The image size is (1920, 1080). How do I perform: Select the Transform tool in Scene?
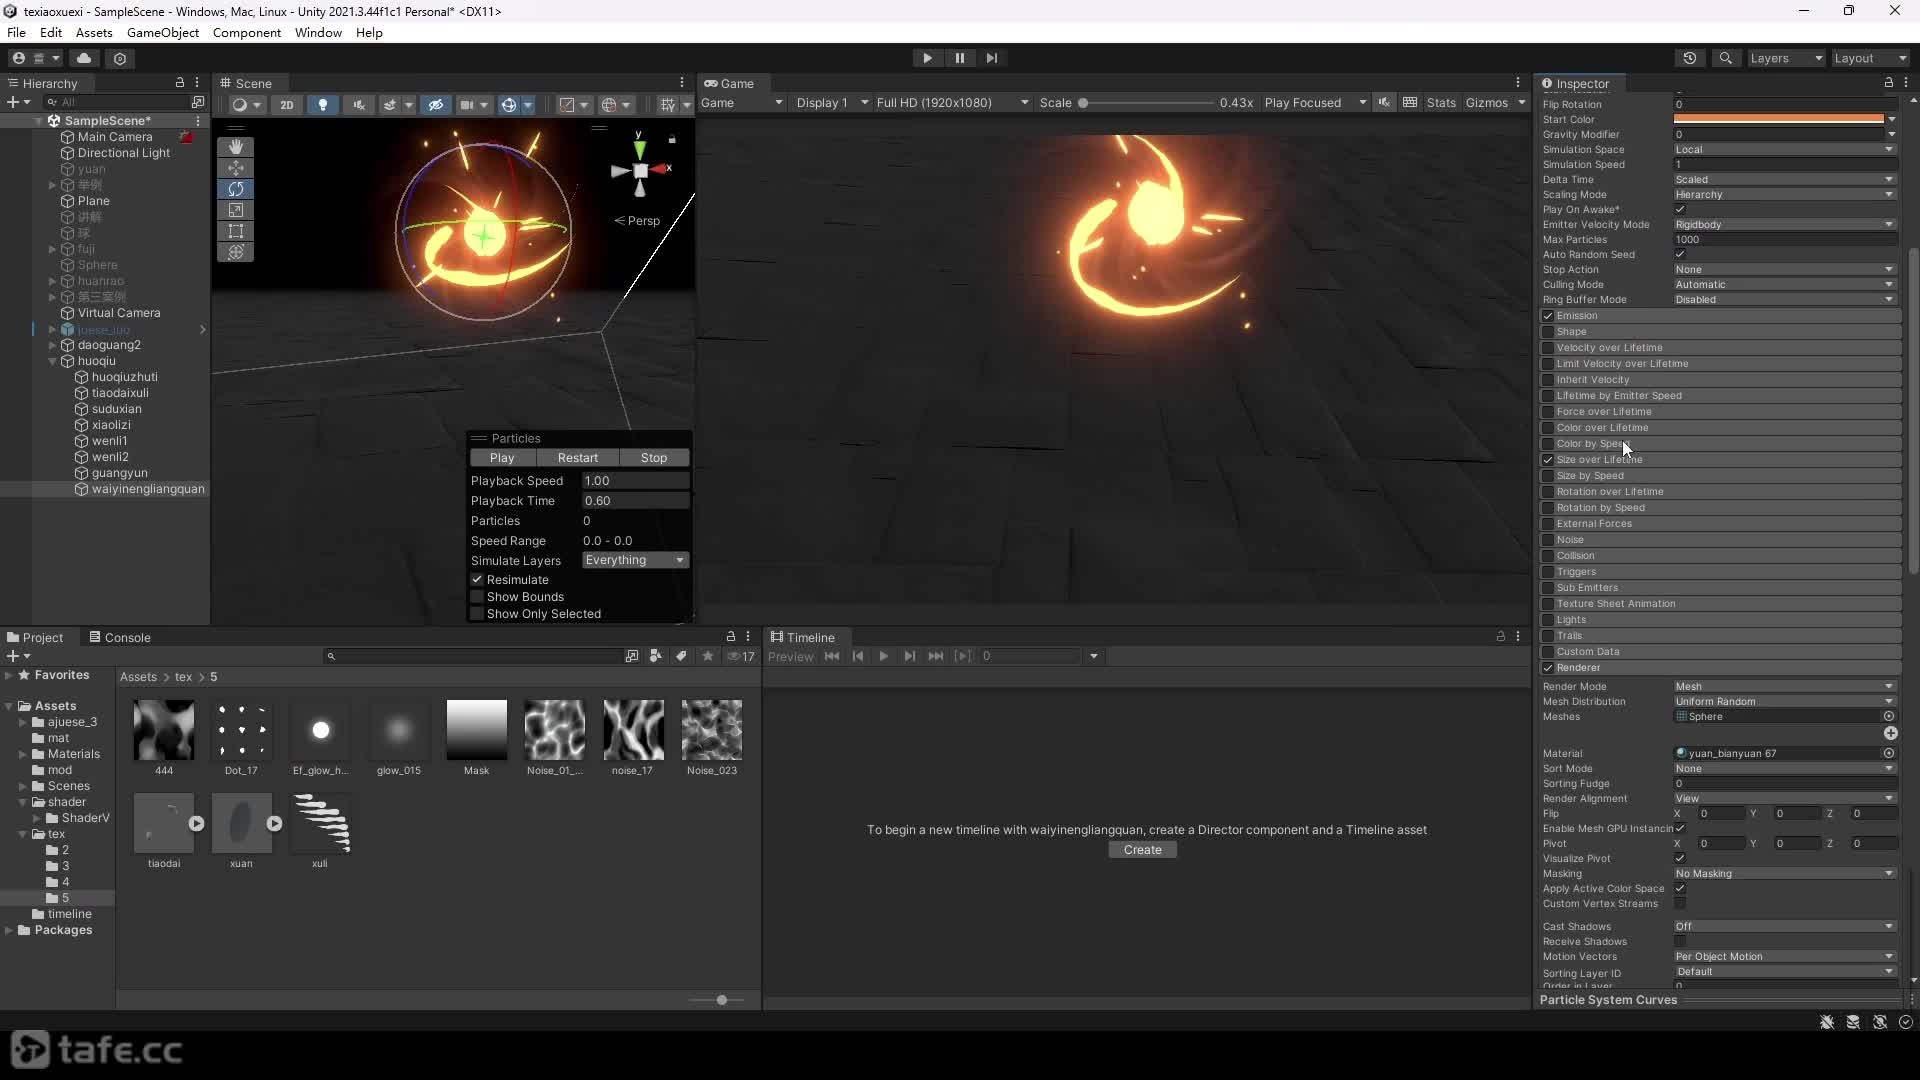(x=236, y=252)
